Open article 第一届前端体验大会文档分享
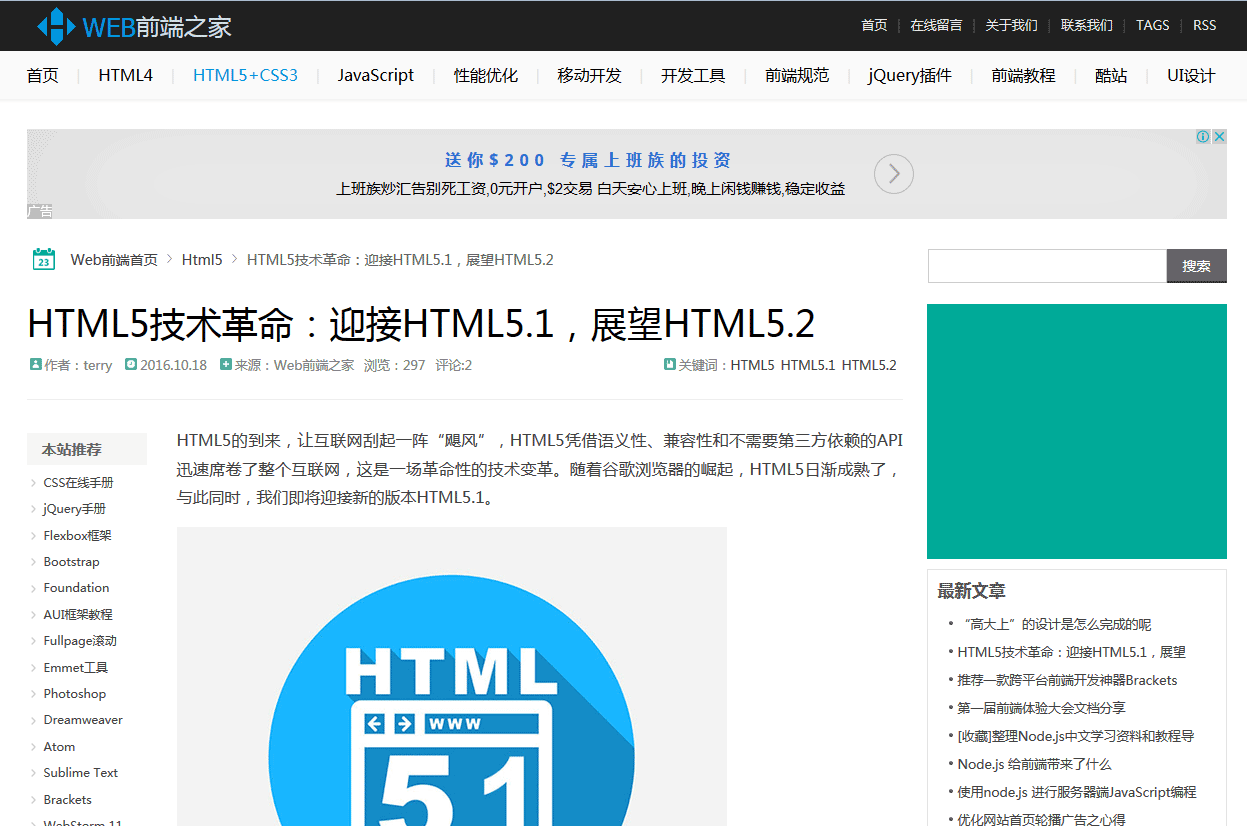 1041,708
